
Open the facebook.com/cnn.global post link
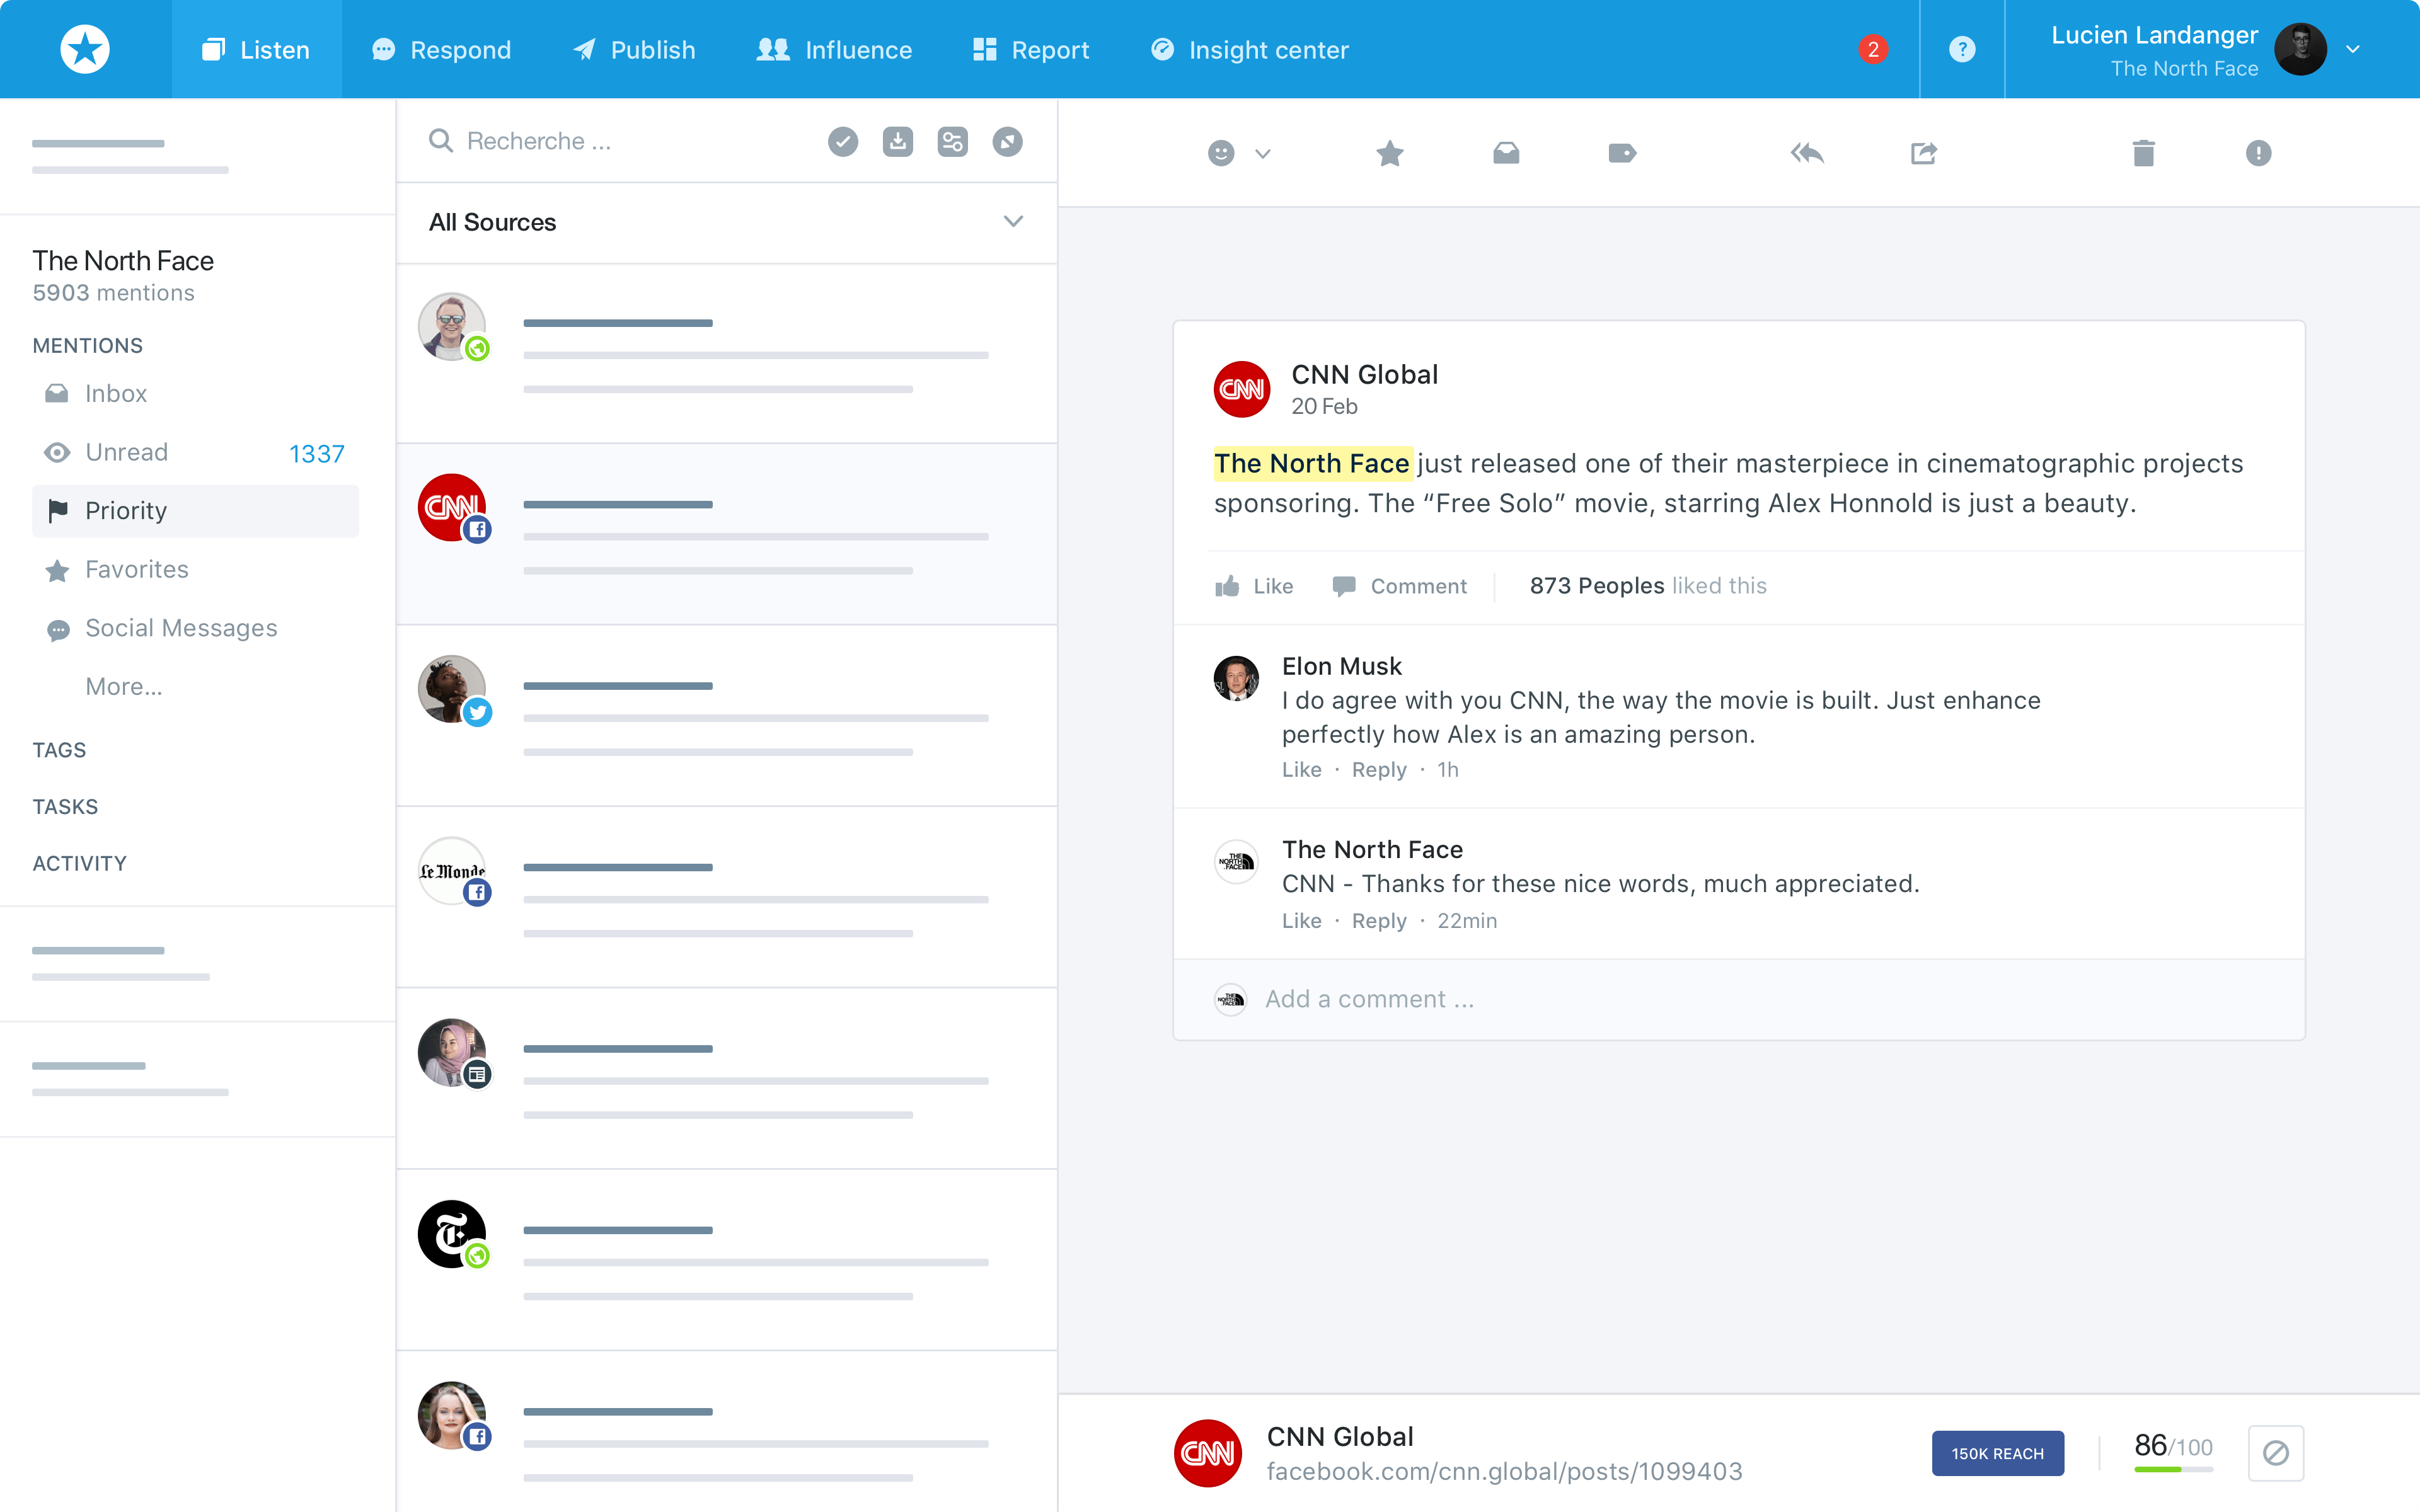(x=1504, y=1471)
